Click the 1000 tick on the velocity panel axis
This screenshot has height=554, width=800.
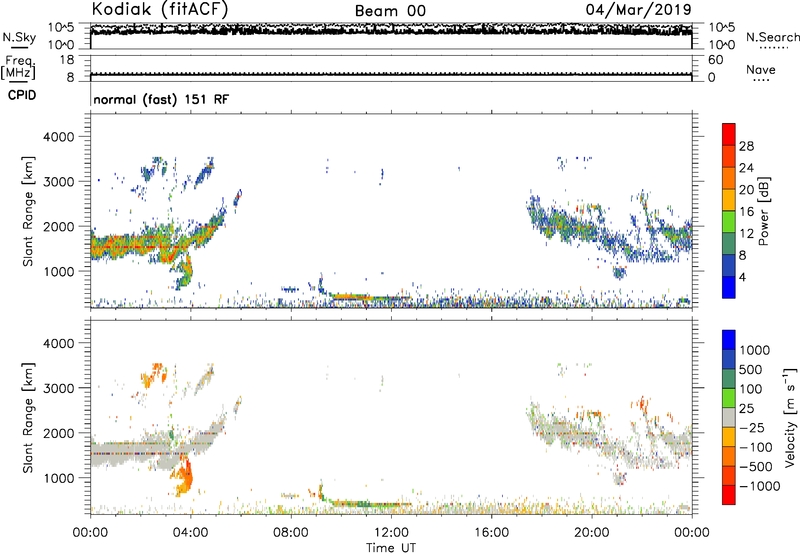pos(59,478)
